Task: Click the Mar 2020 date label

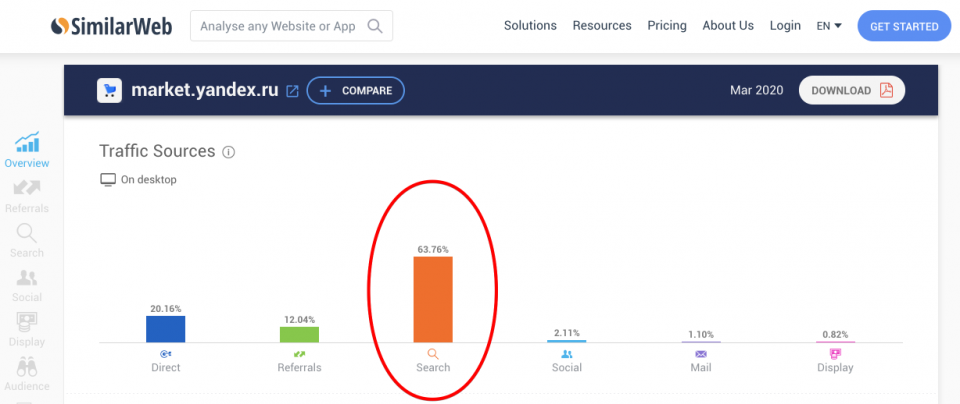Action: point(756,91)
